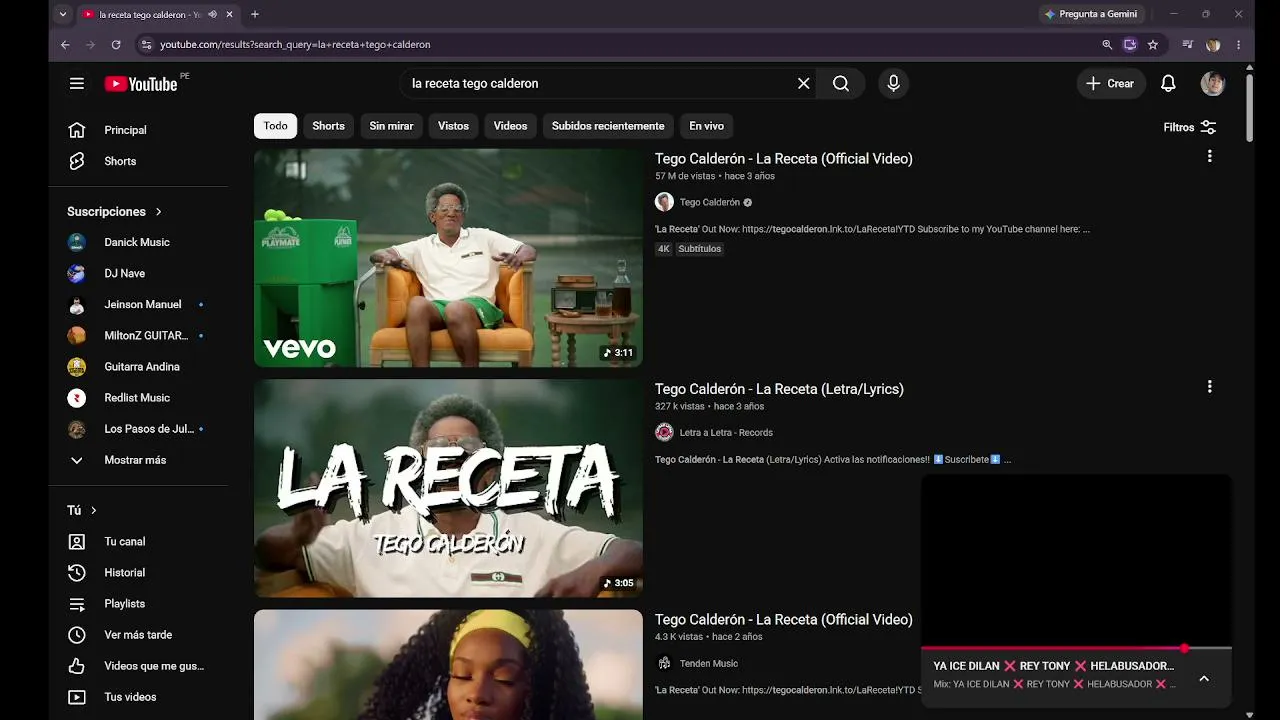This screenshot has width=1280, height=720.
Task: Select the Todo filter chip
Action: [x=275, y=126]
